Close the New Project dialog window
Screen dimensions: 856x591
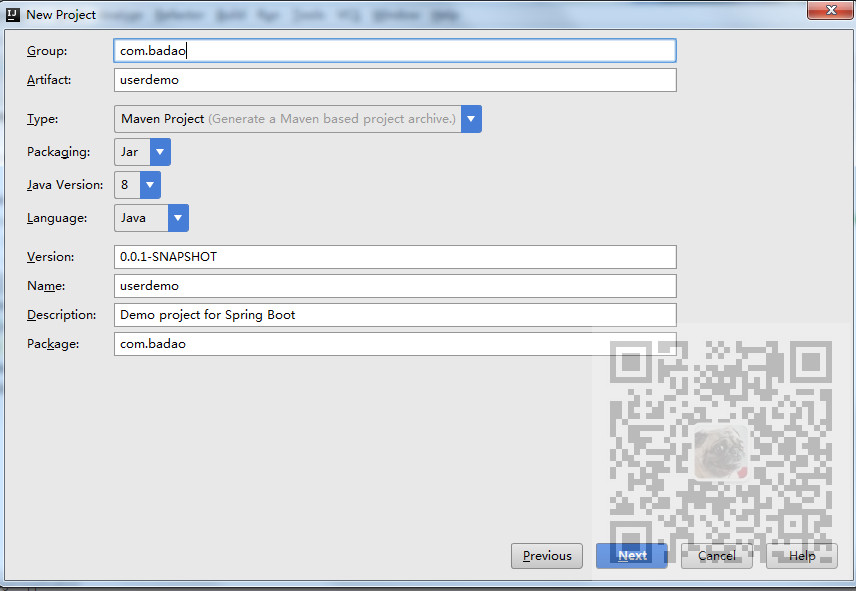pyautogui.click(x=830, y=10)
